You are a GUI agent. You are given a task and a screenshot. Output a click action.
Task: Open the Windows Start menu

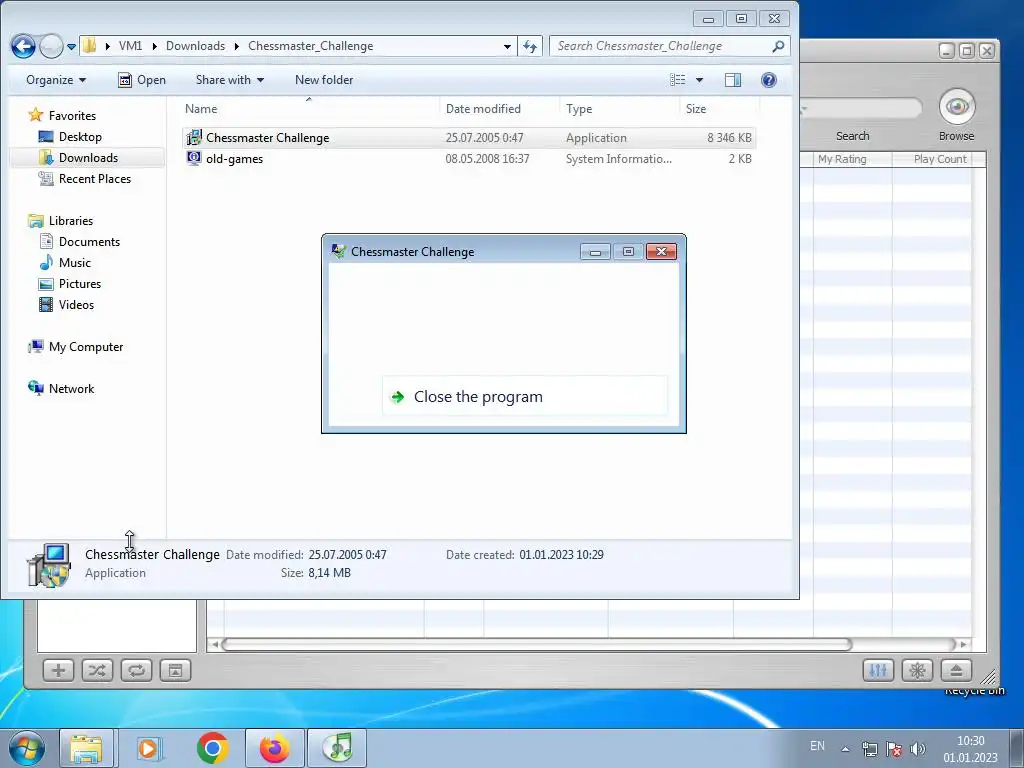point(27,748)
